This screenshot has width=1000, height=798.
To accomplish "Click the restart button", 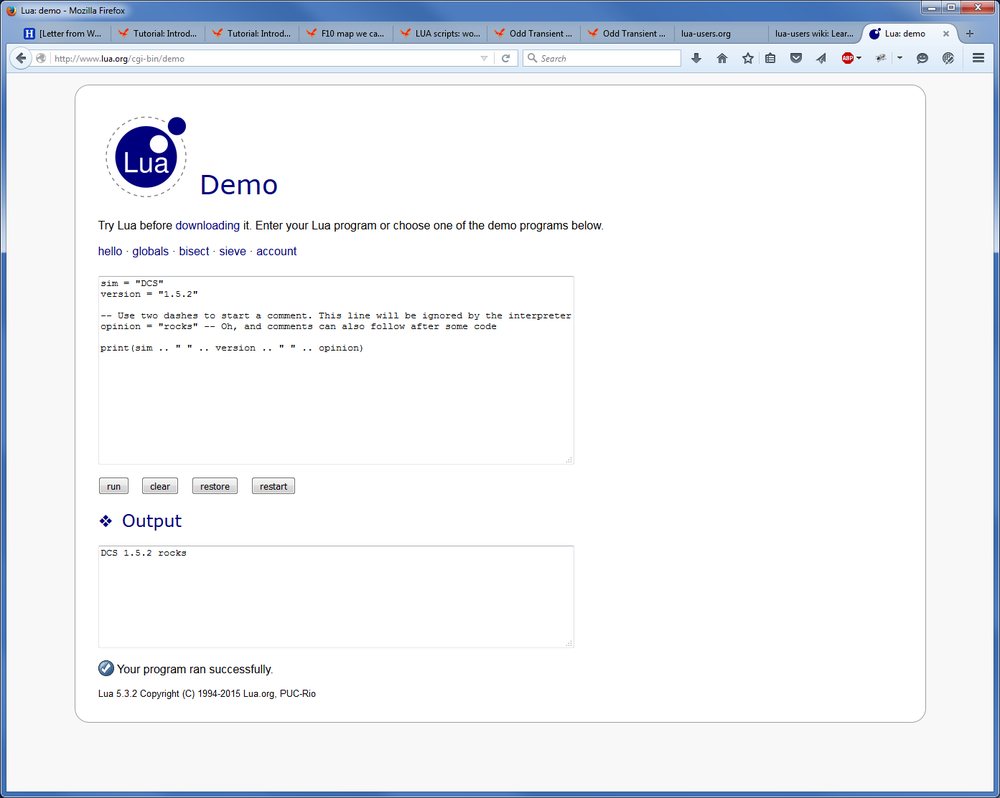I will pyautogui.click(x=273, y=486).
